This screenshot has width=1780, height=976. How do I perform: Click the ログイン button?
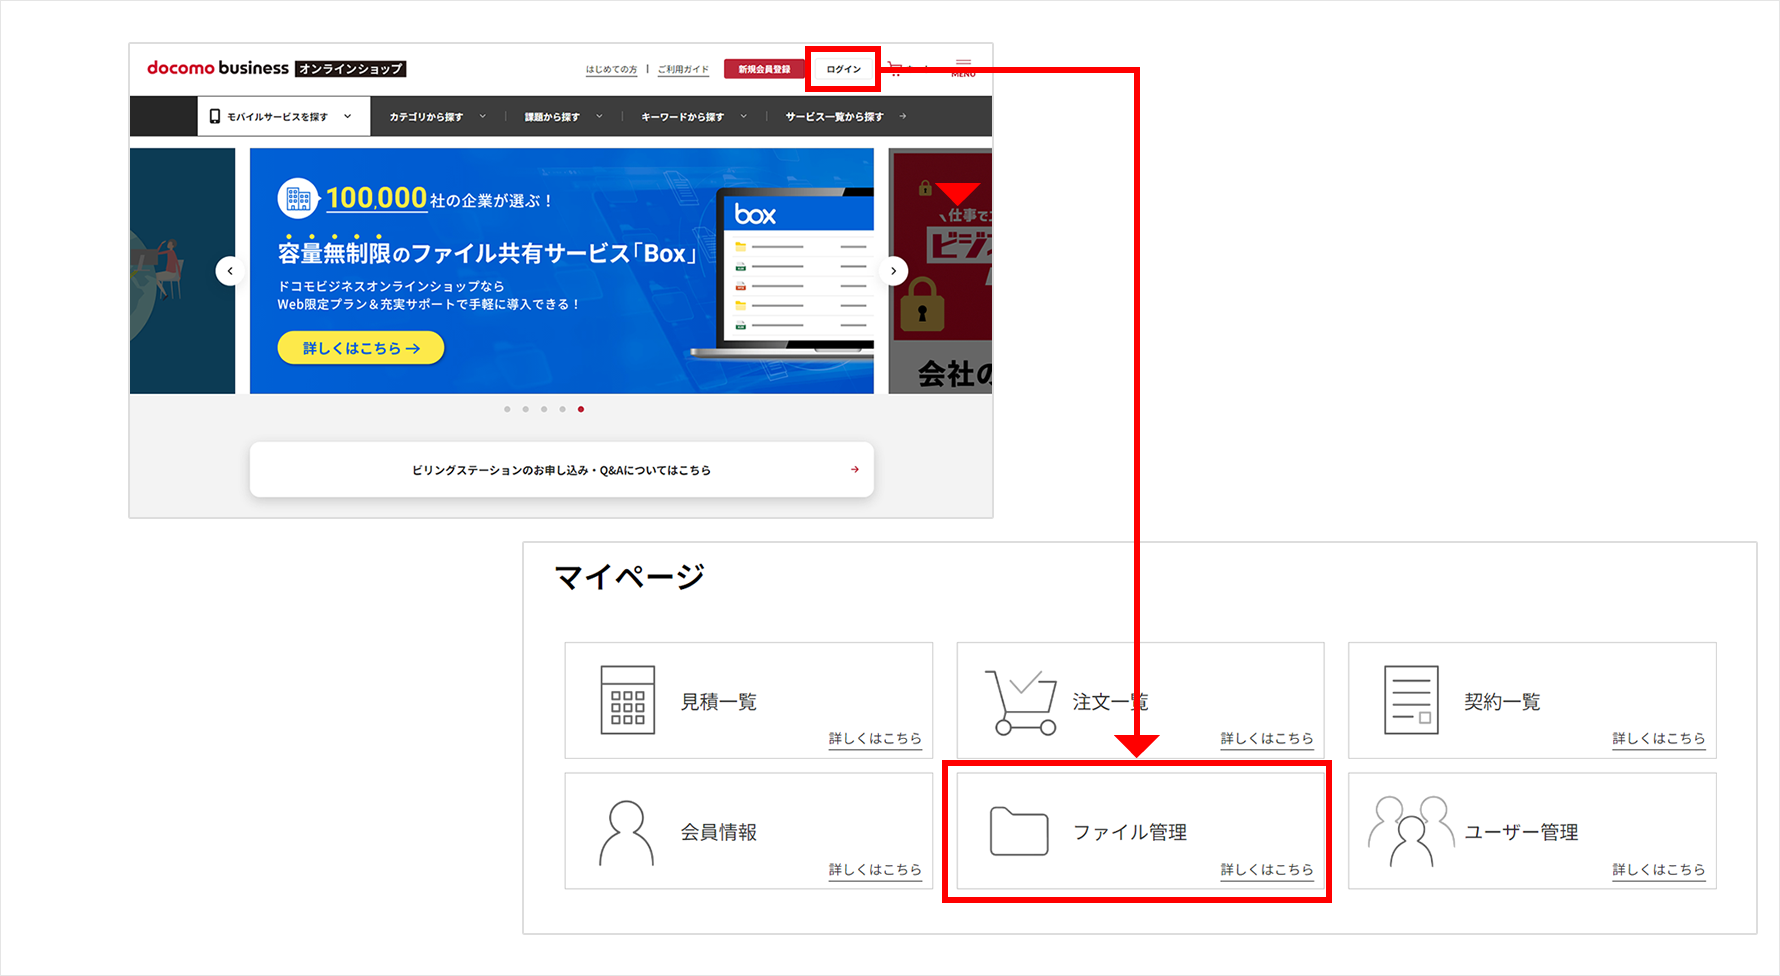(843, 69)
